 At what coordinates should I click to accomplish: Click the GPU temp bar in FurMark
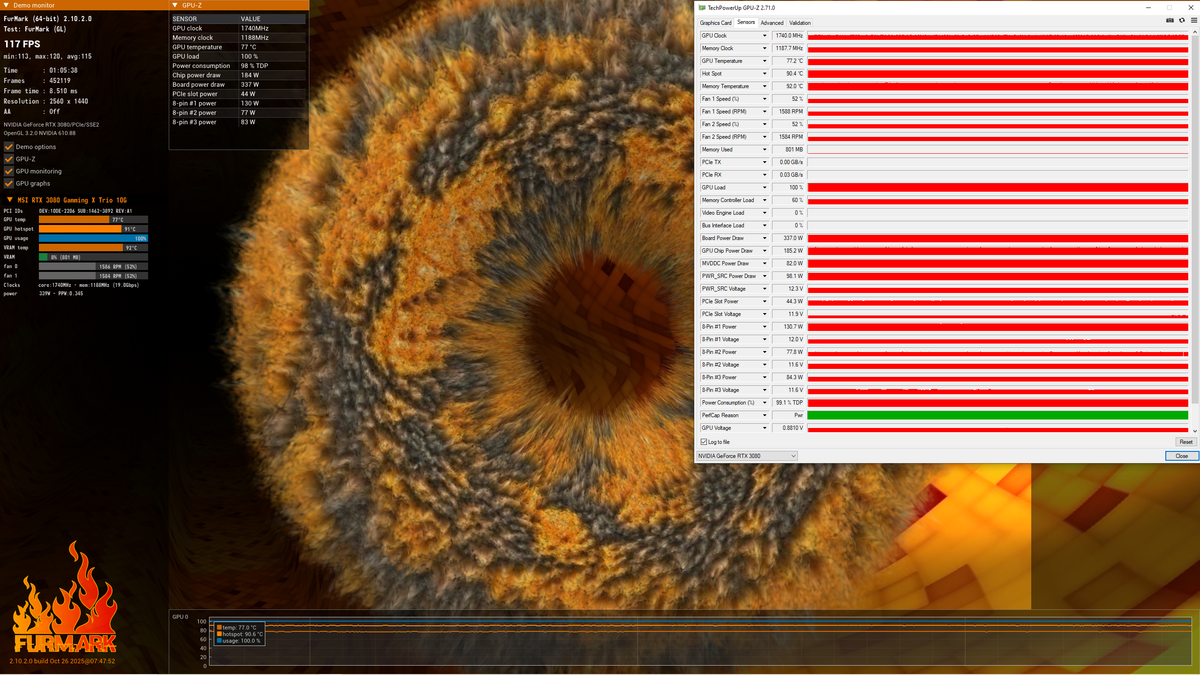click(x=93, y=220)
